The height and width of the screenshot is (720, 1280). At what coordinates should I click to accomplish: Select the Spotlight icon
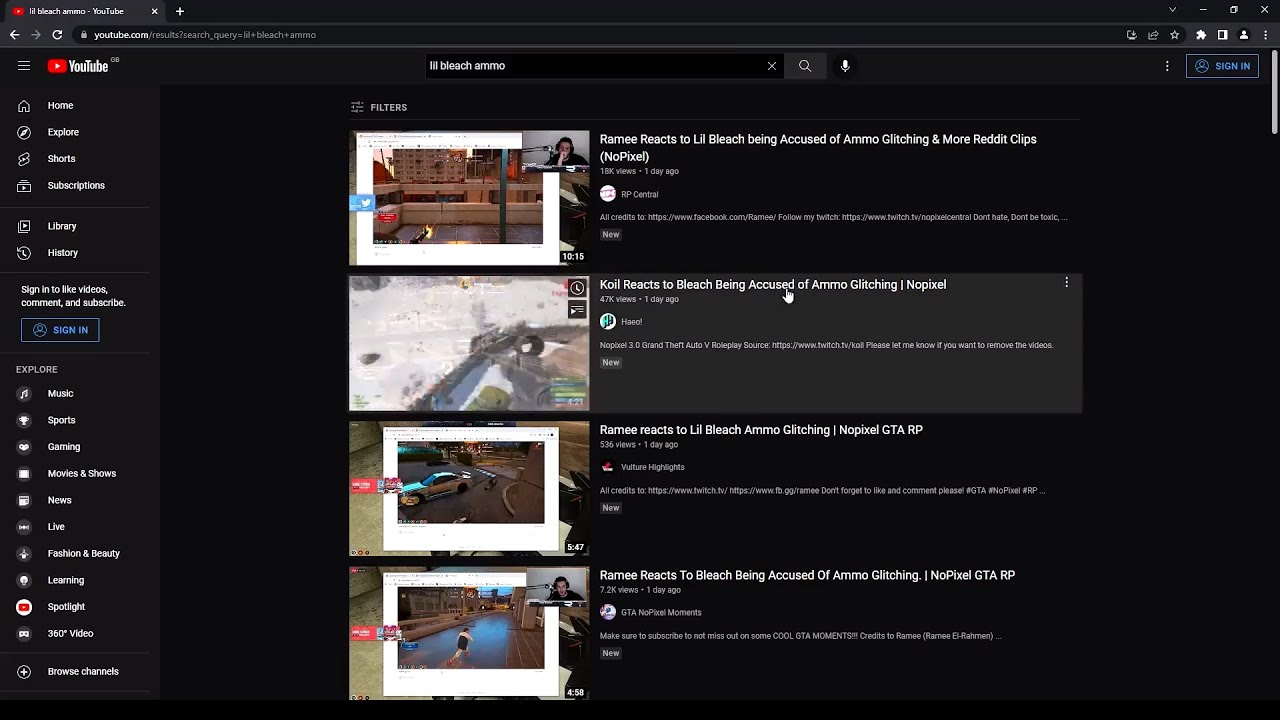(x=24, y=607)
